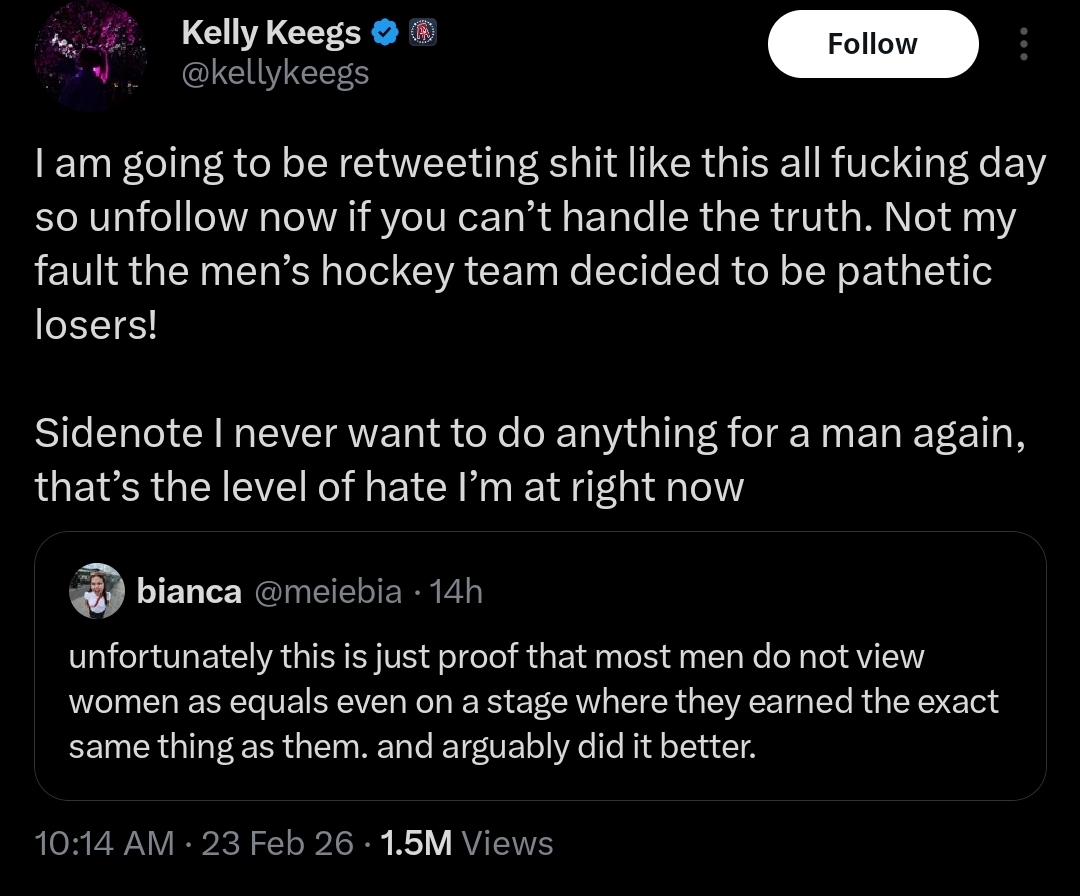This screenshot has height=896, width=1080.
Task: Open the Kelly Keegs display name link
Action: point(271,35)
